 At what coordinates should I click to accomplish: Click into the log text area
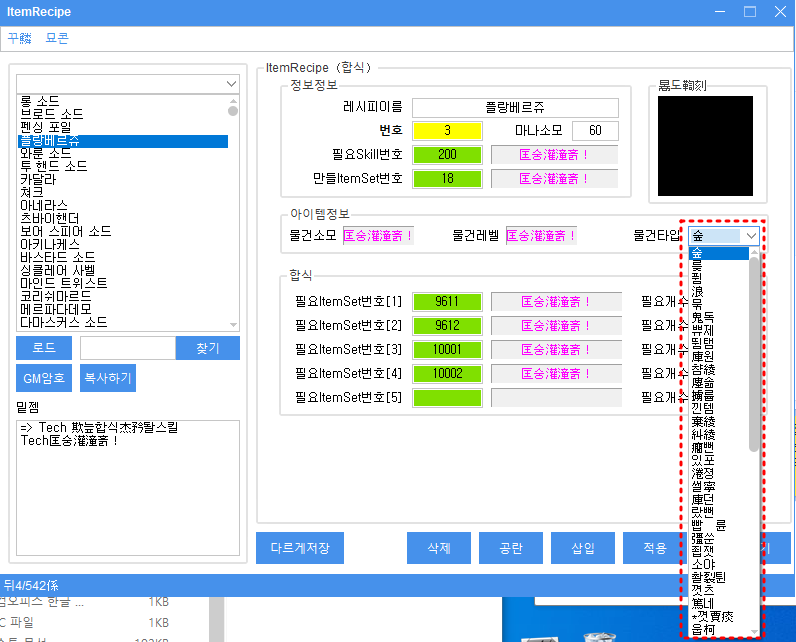128,487
